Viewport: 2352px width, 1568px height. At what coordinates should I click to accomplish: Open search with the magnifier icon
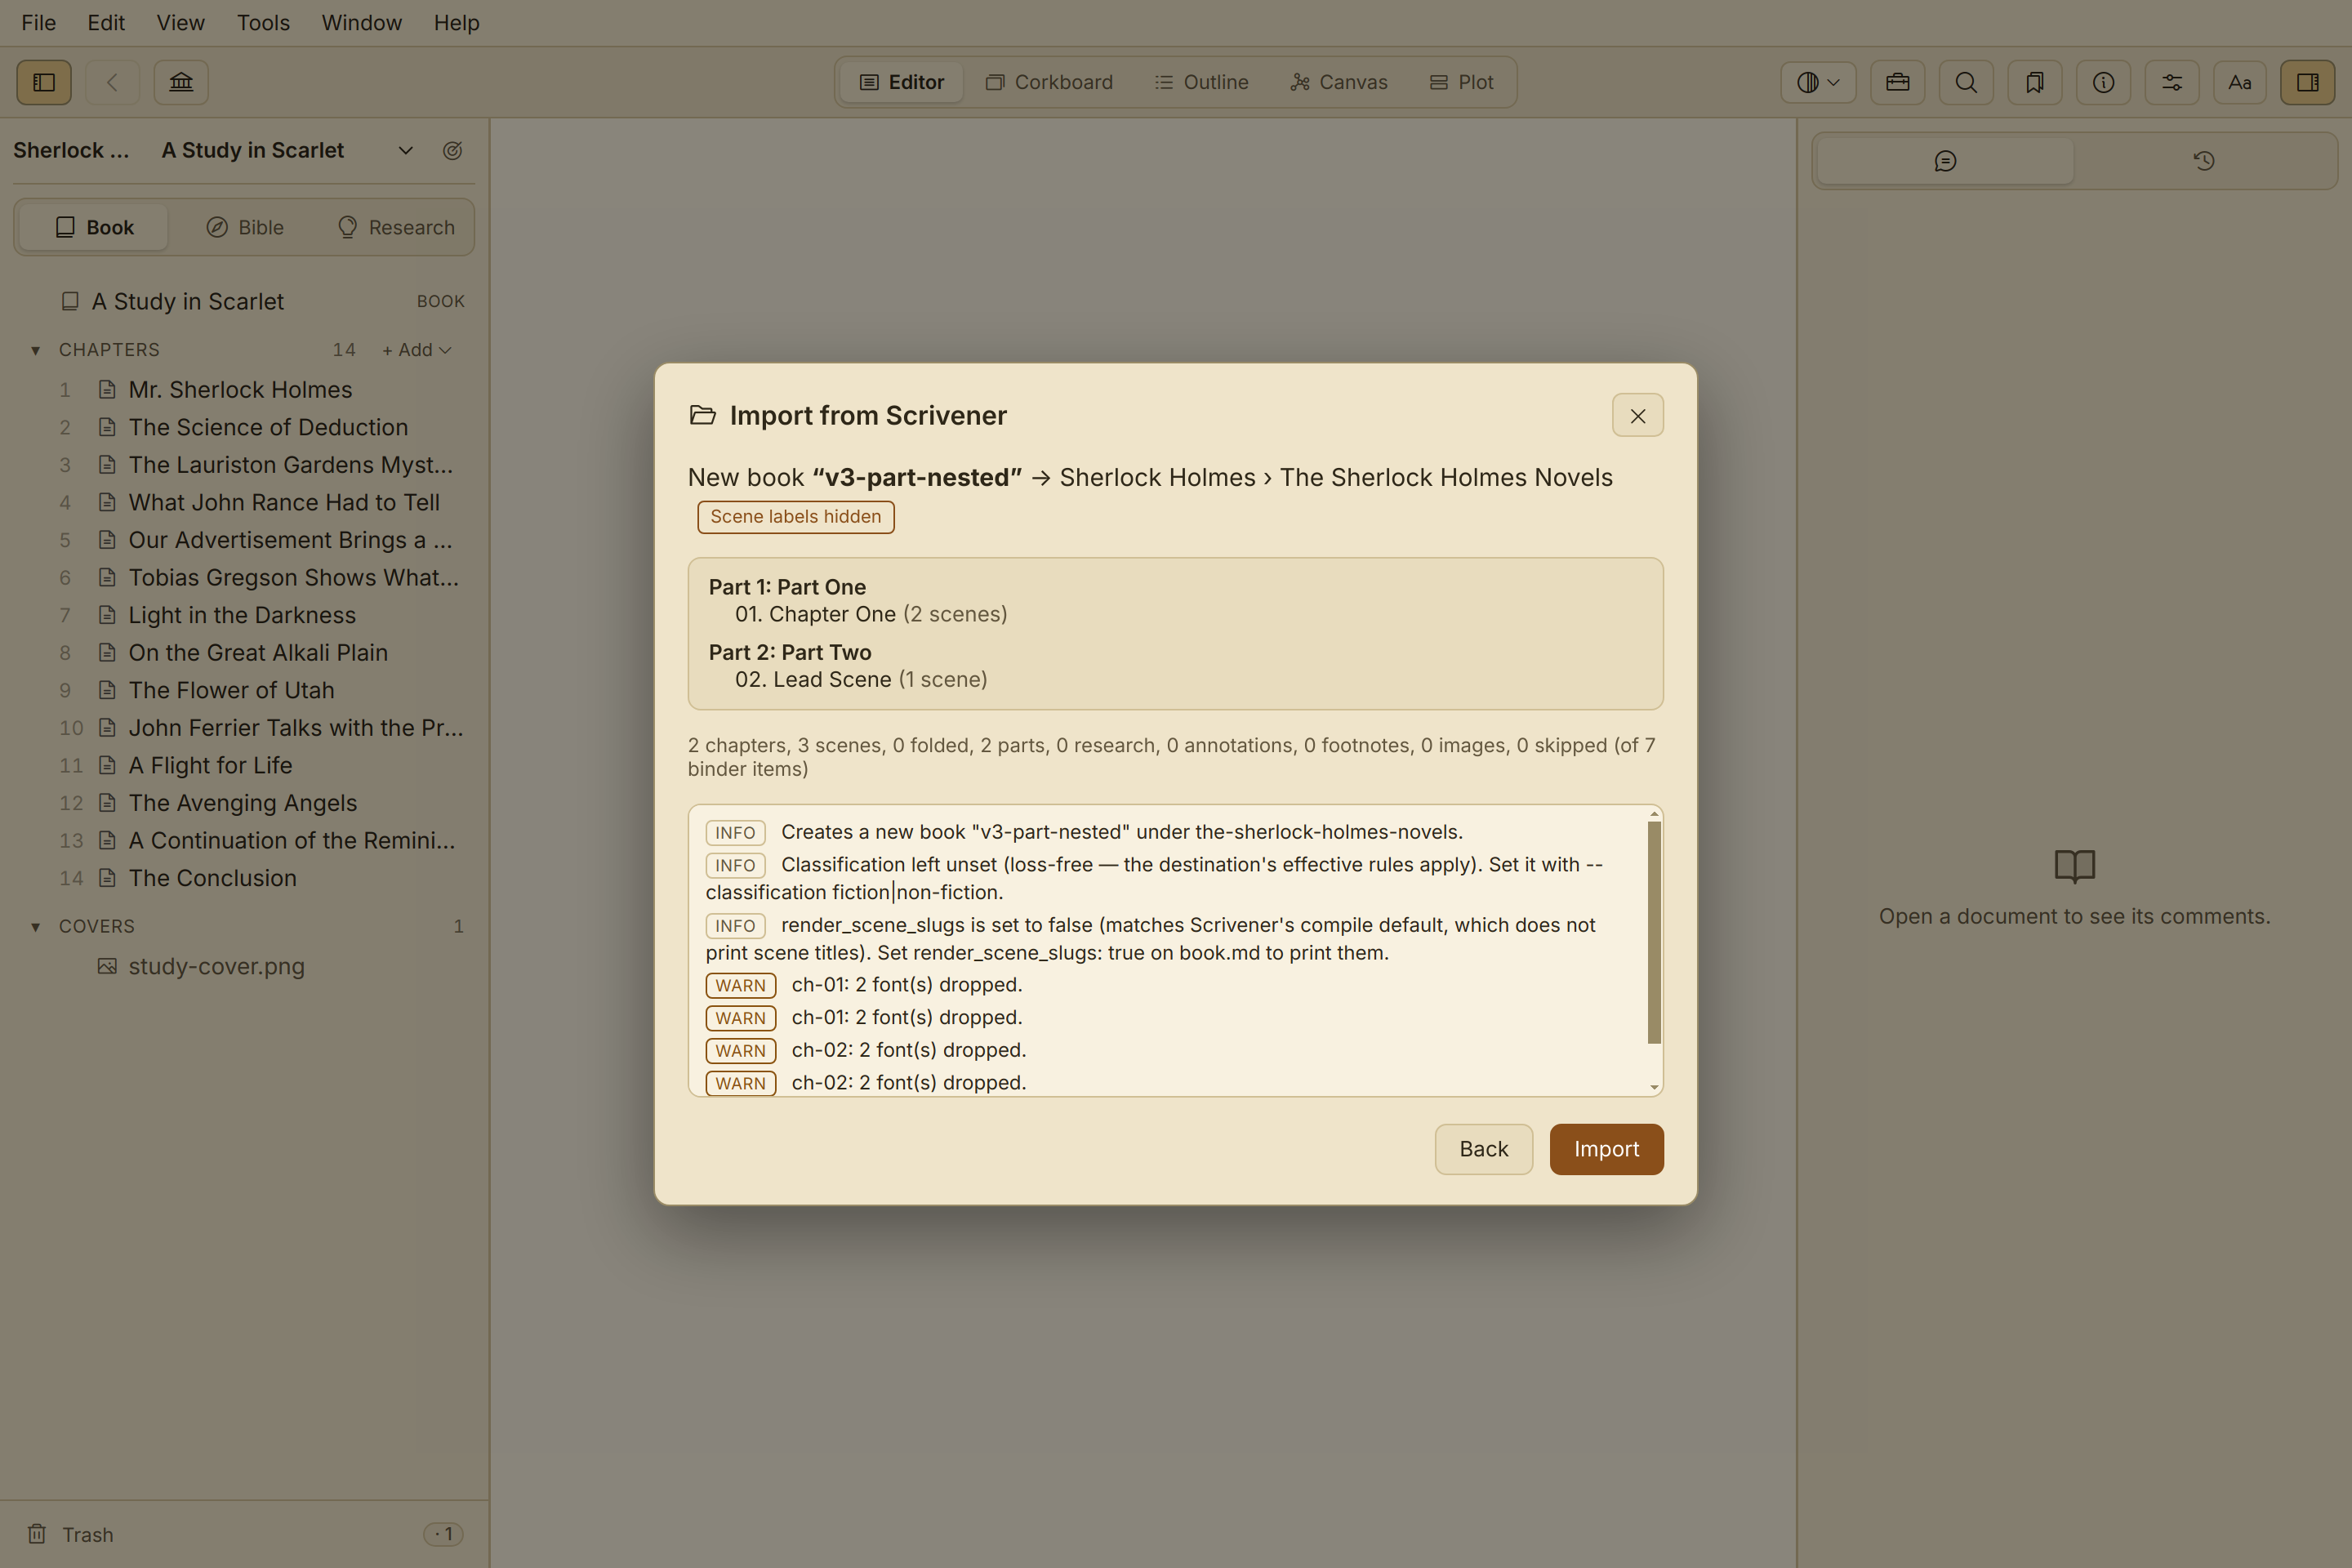1966,82
